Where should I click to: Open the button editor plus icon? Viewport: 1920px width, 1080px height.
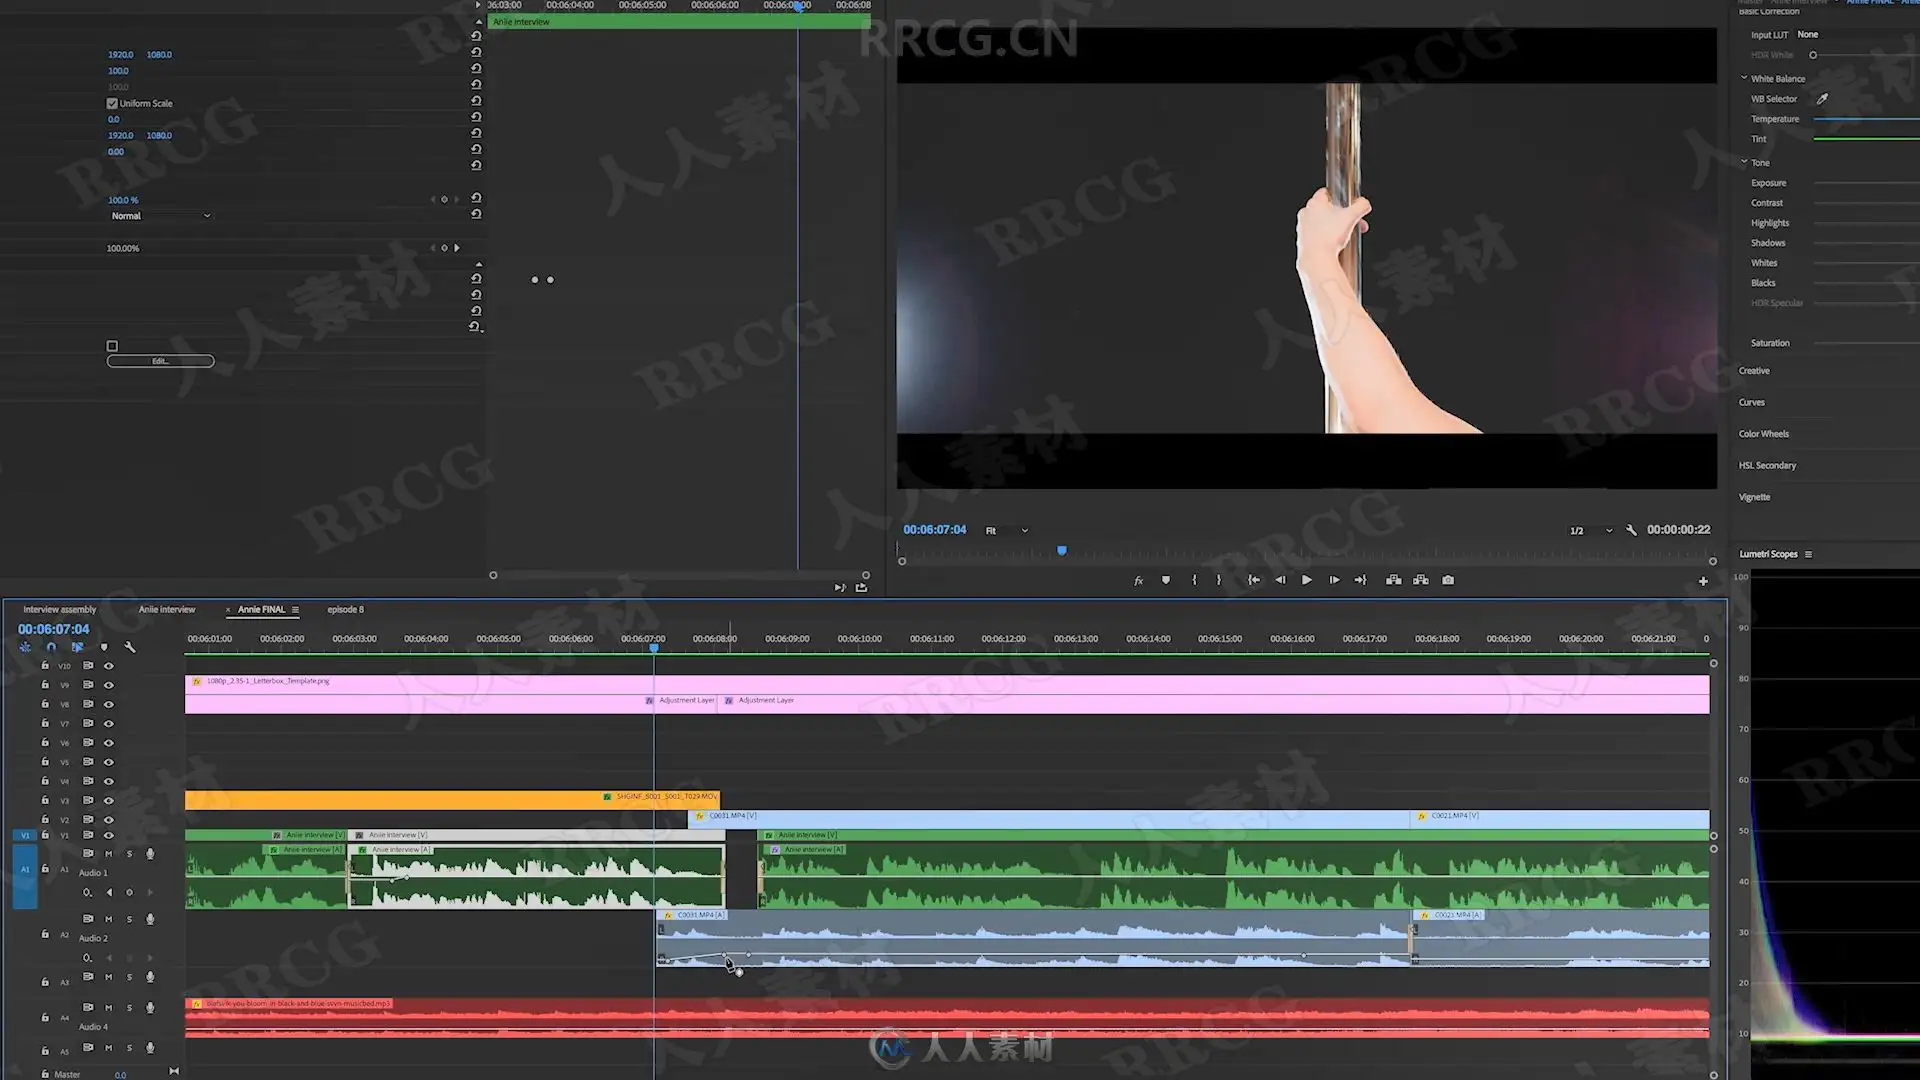1703,581
